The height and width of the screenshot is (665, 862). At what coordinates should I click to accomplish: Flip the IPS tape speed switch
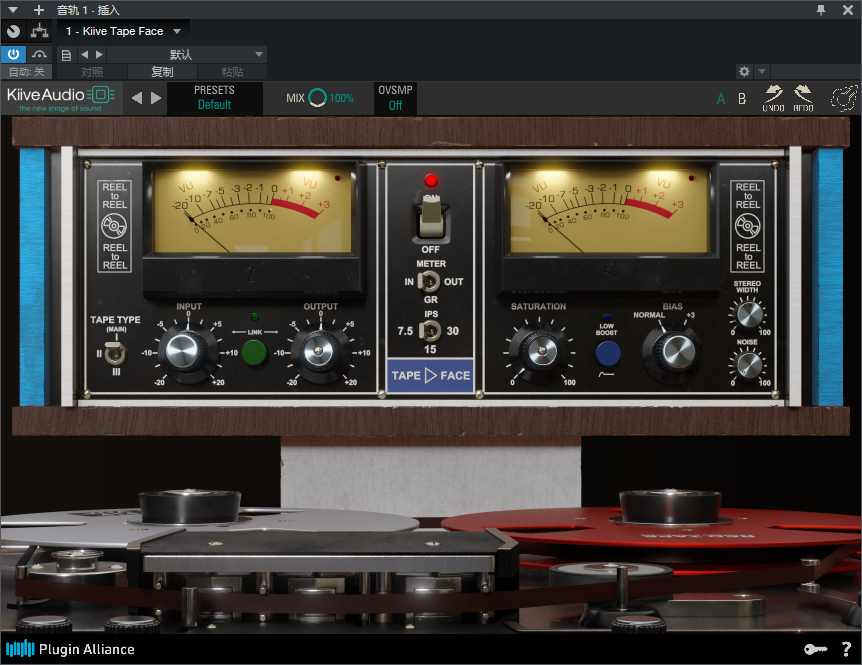[430, 331]
